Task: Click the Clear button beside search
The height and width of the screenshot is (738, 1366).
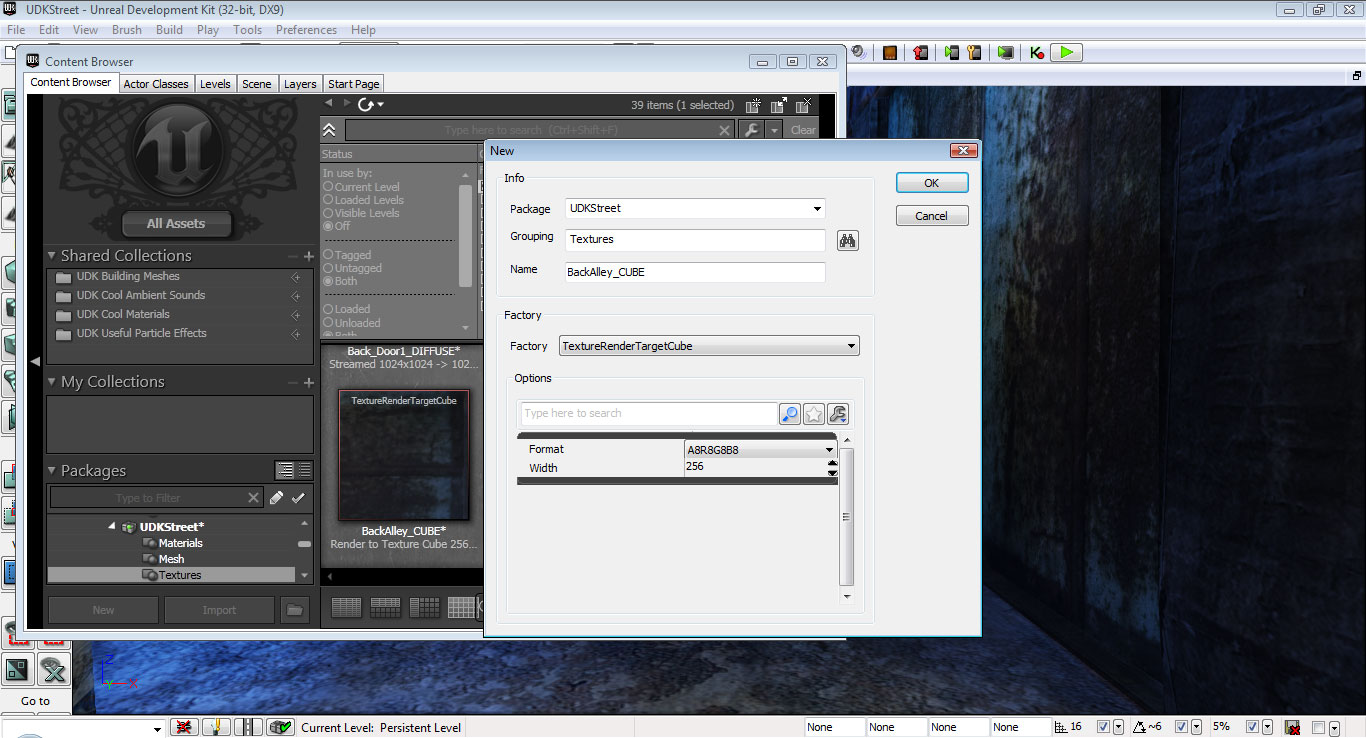Action: [803, 130]
